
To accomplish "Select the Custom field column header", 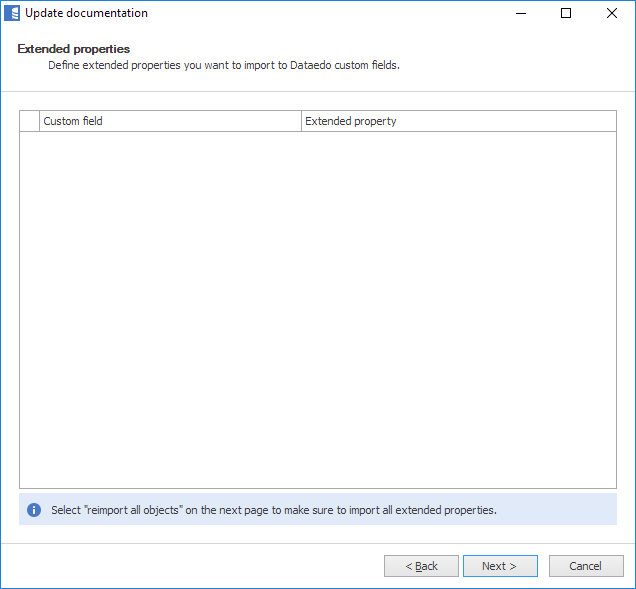I will 170,121.
